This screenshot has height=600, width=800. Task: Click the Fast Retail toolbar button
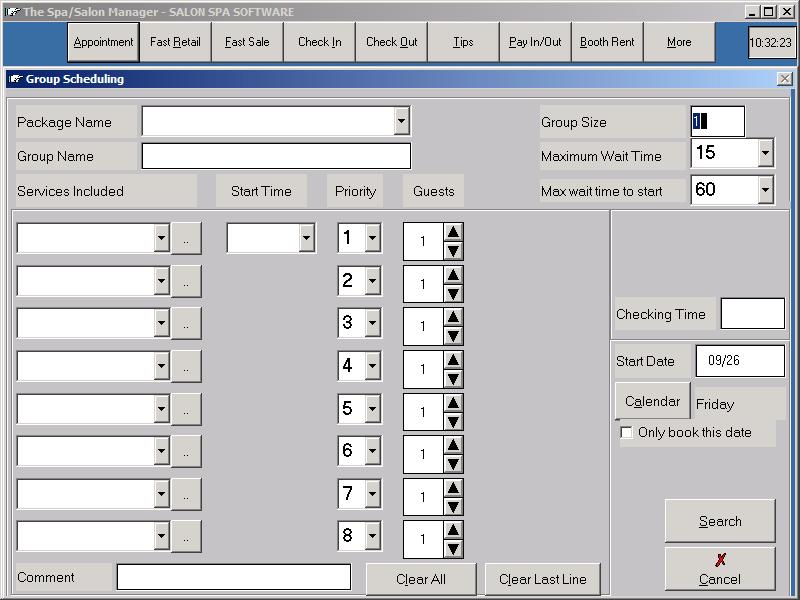tap(175, 42)
